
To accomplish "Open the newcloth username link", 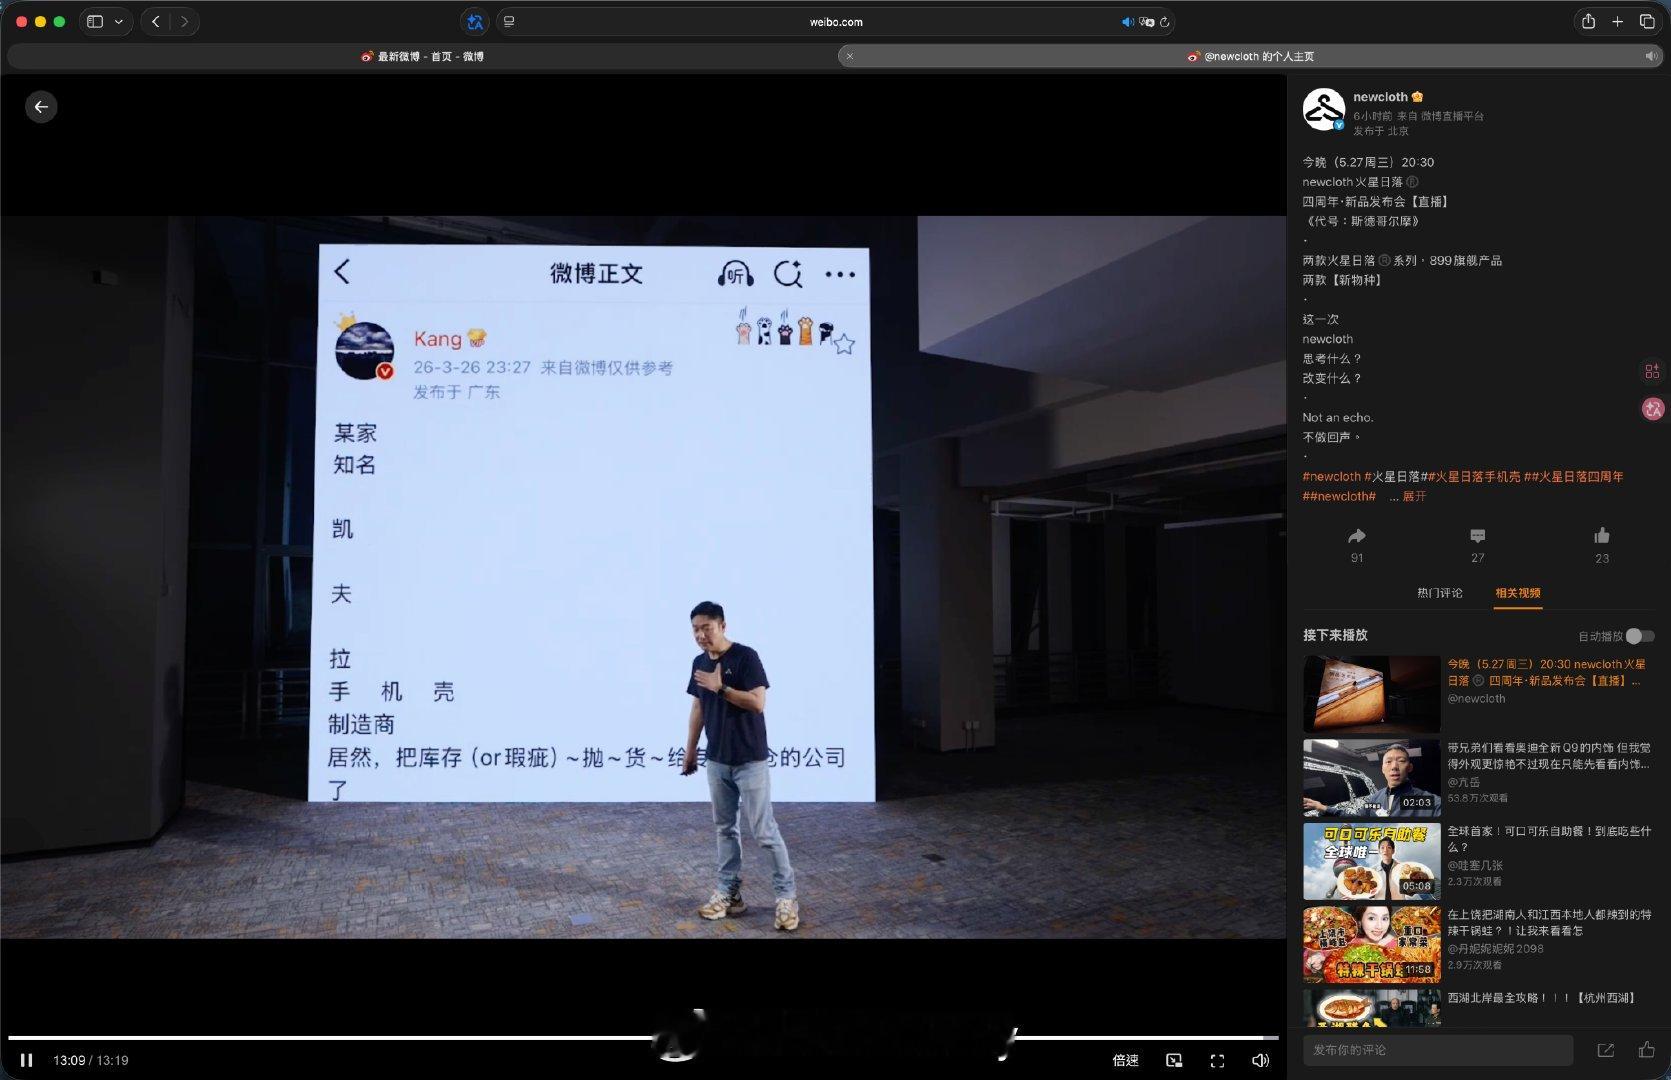I will 1380,97.
